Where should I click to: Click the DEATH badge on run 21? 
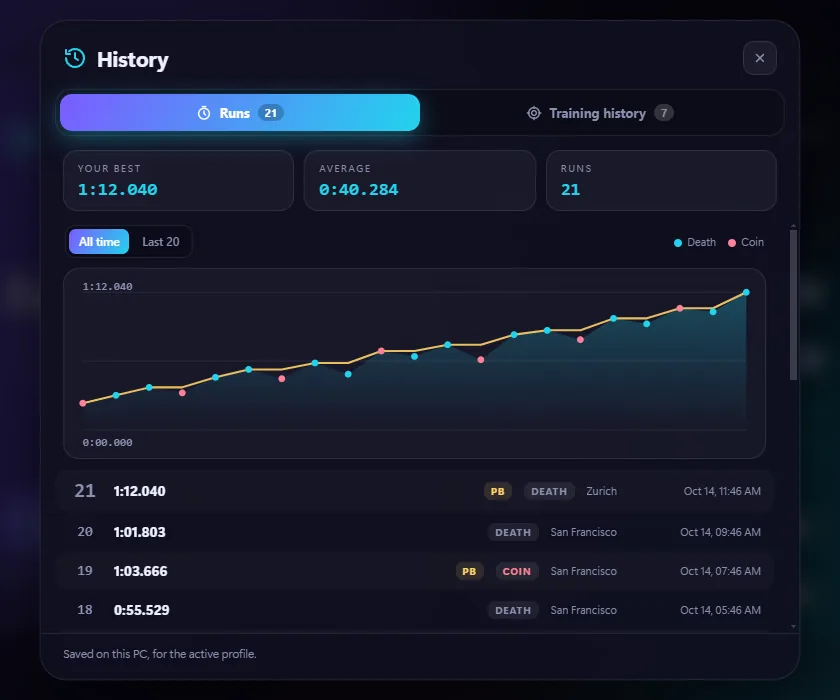point(549,491)
